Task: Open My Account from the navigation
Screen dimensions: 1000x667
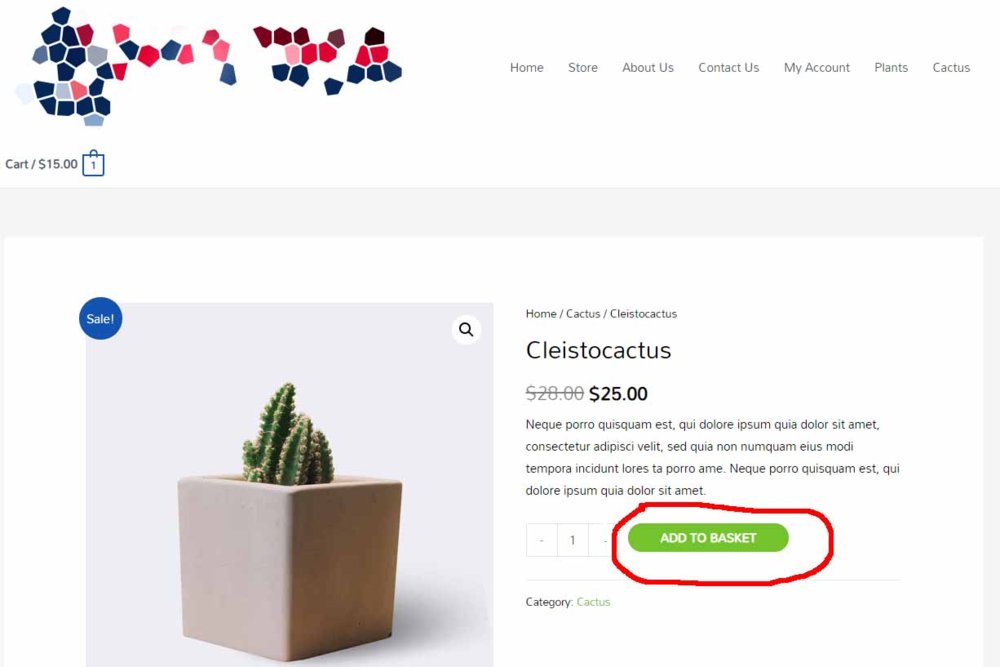Action: [817, 68]
